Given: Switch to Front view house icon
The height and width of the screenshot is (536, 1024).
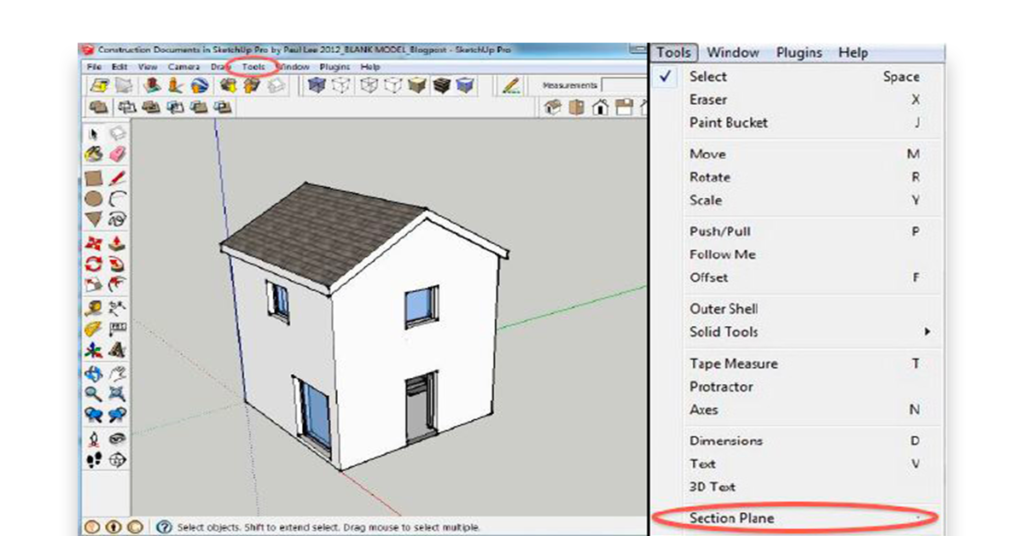Looking at the screenshot, I should pyautogui.click(x=600, y=107).
